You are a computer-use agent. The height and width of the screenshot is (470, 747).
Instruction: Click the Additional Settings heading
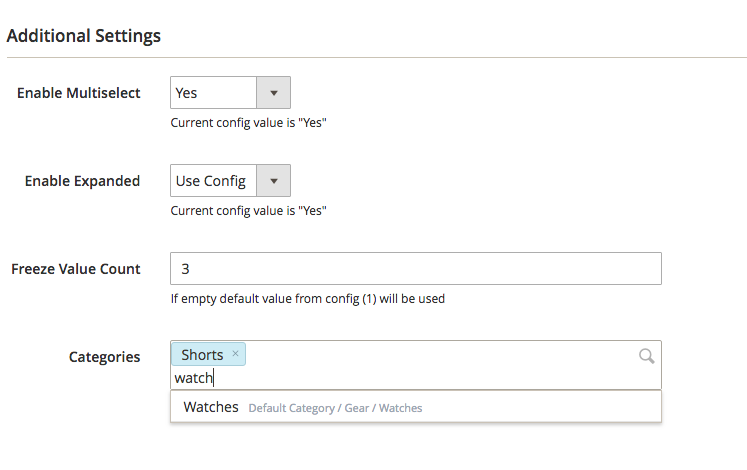pyautogui.click(x=84, y=36)
